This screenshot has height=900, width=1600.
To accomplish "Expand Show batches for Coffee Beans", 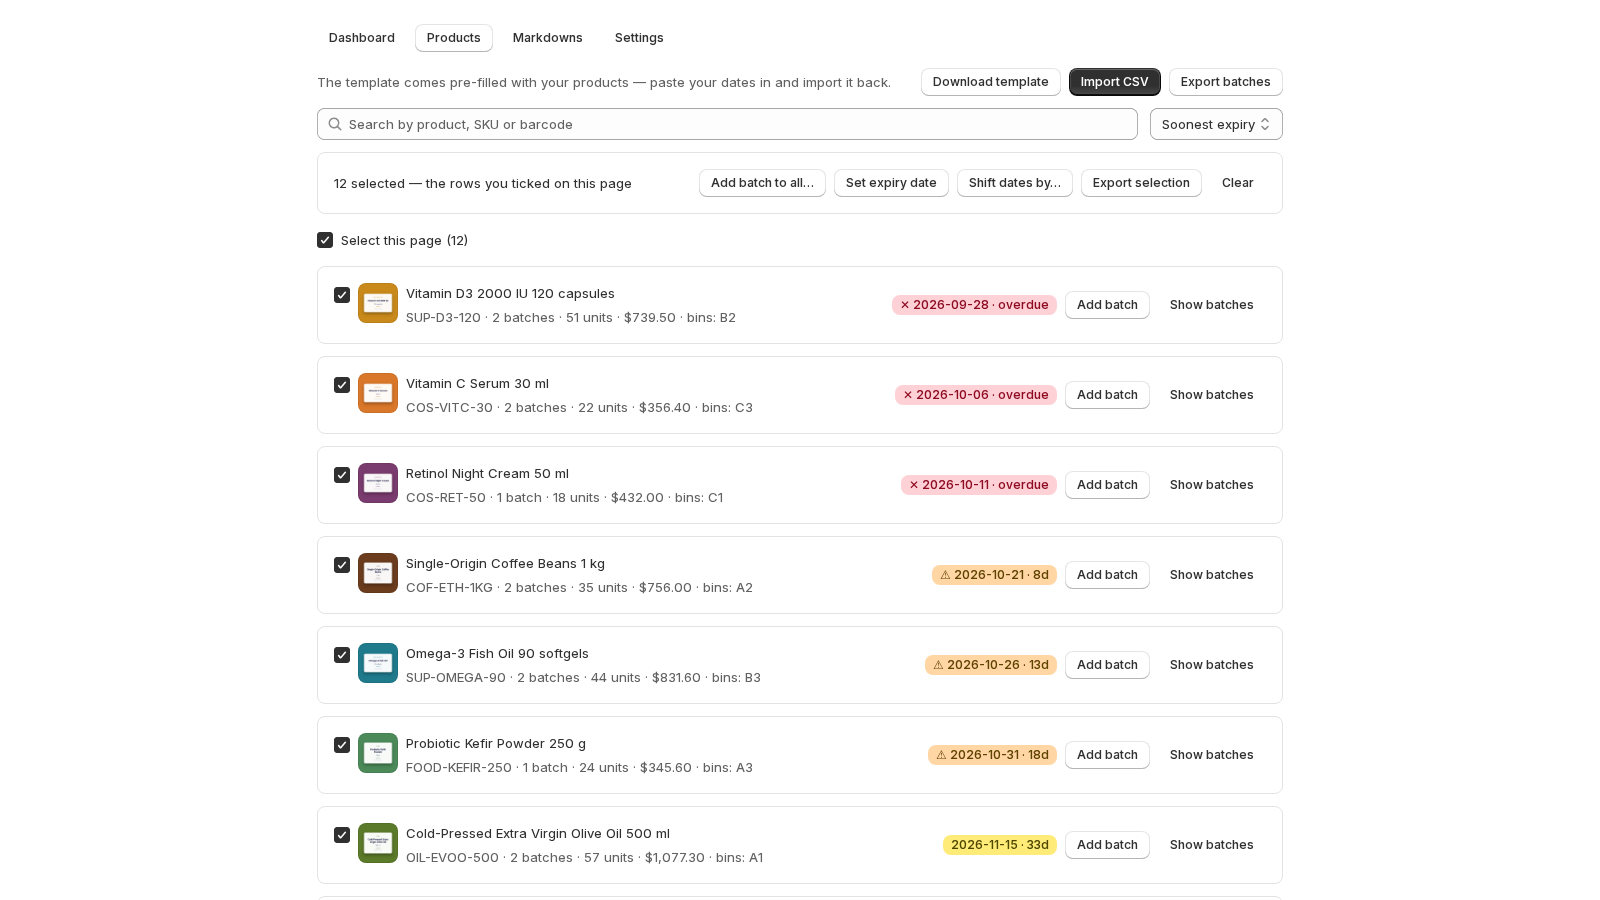I will pyautogui.click(x=1212, y=575).
